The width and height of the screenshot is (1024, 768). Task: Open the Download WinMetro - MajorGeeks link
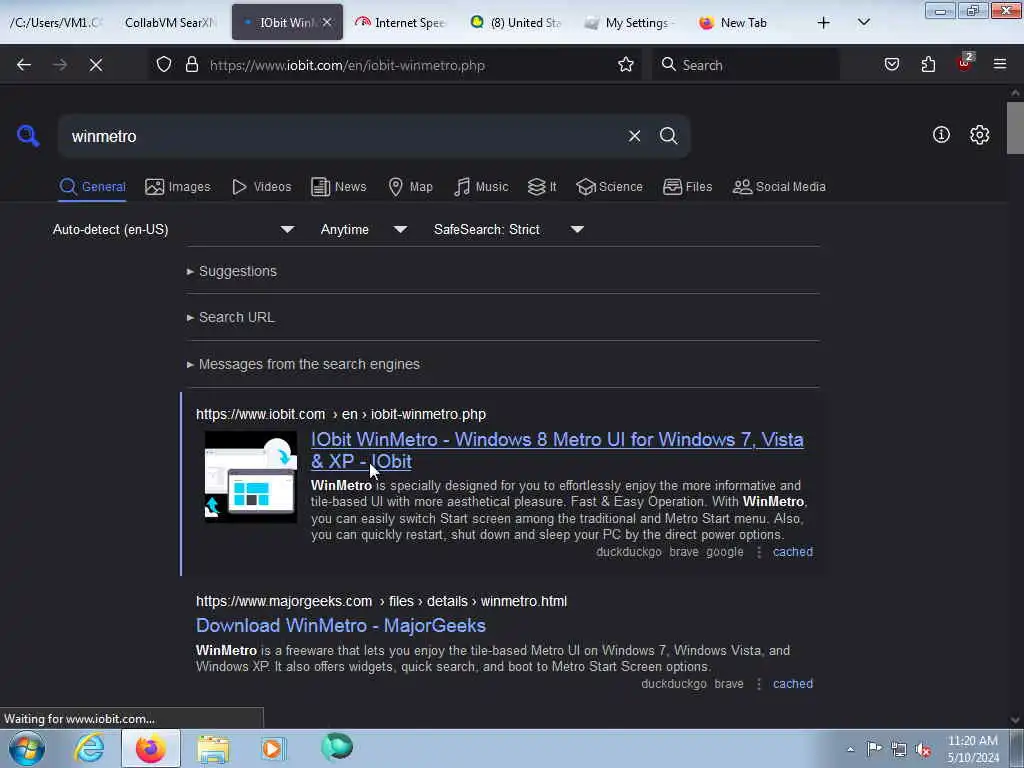pyautogui.click(x=341, y=626)
